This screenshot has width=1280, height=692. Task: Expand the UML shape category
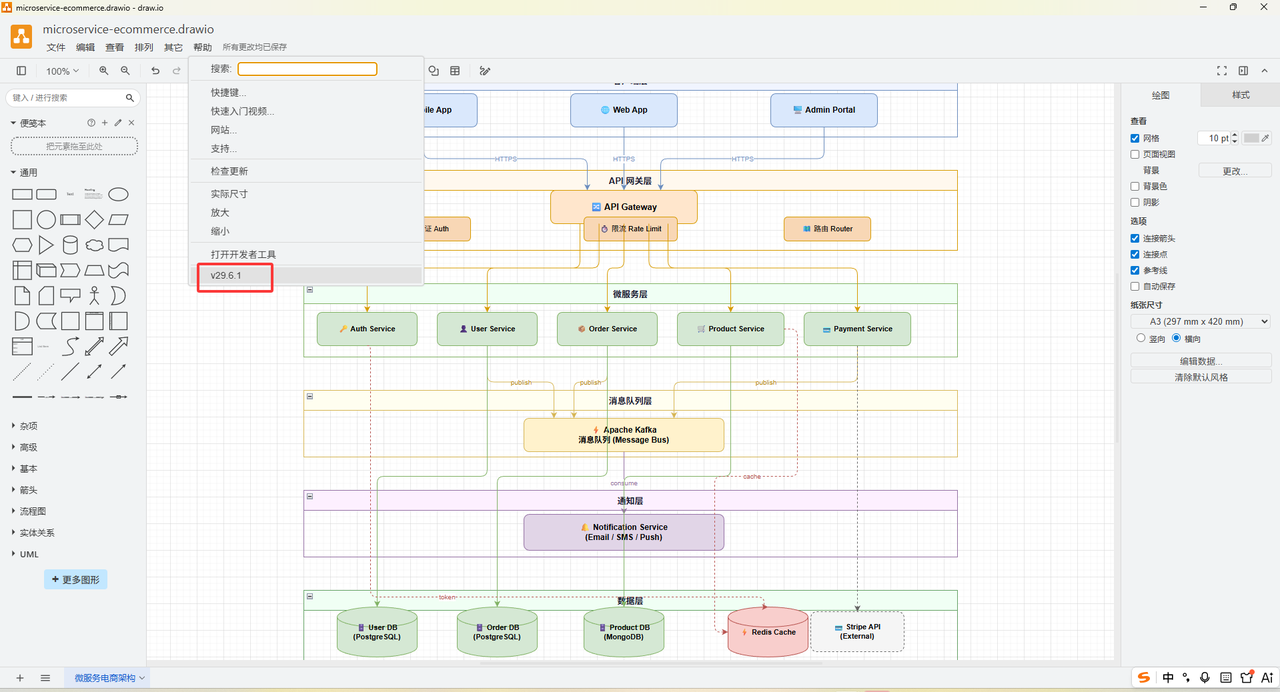pos(28,554)
